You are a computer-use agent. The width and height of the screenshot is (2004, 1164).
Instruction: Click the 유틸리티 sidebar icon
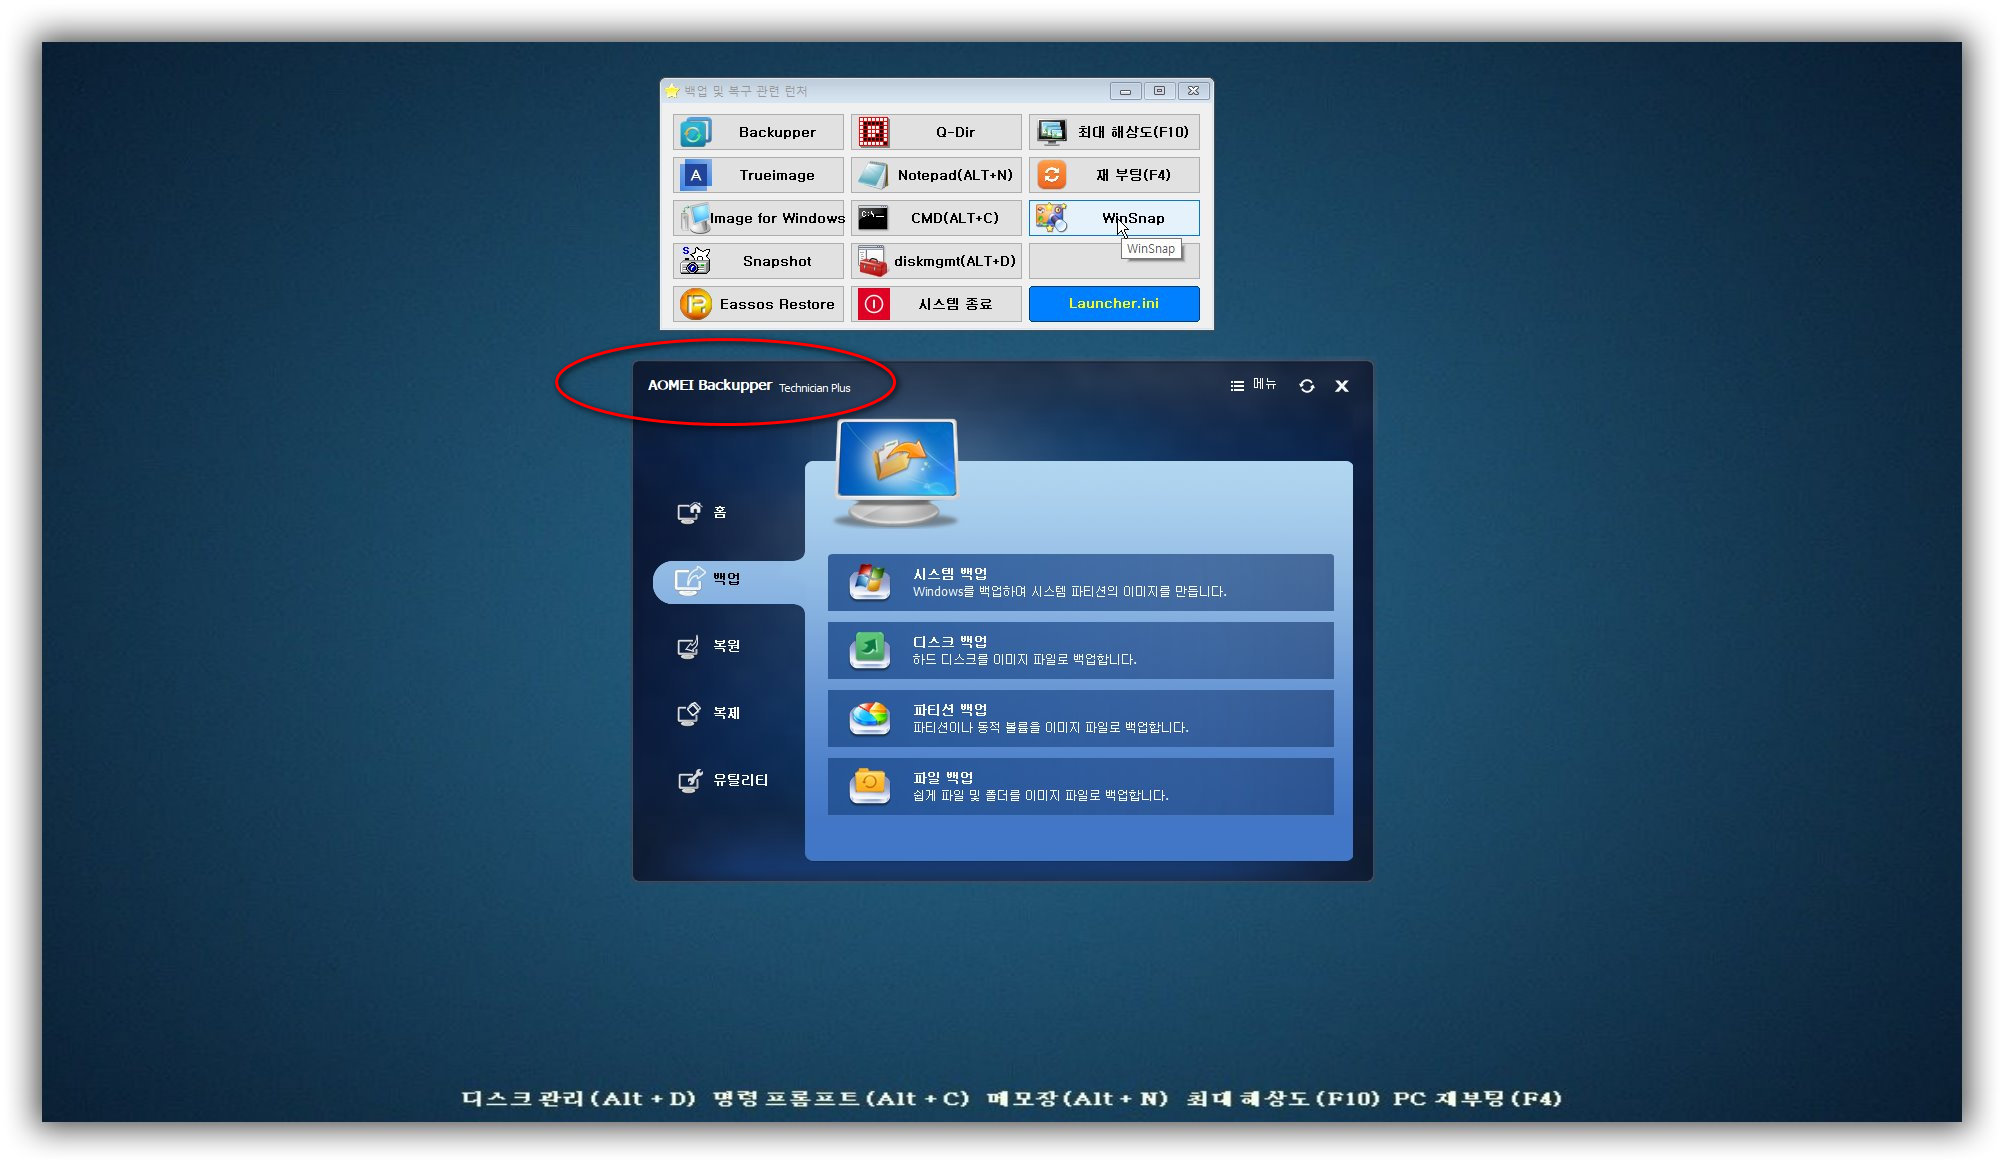[689, 780]
